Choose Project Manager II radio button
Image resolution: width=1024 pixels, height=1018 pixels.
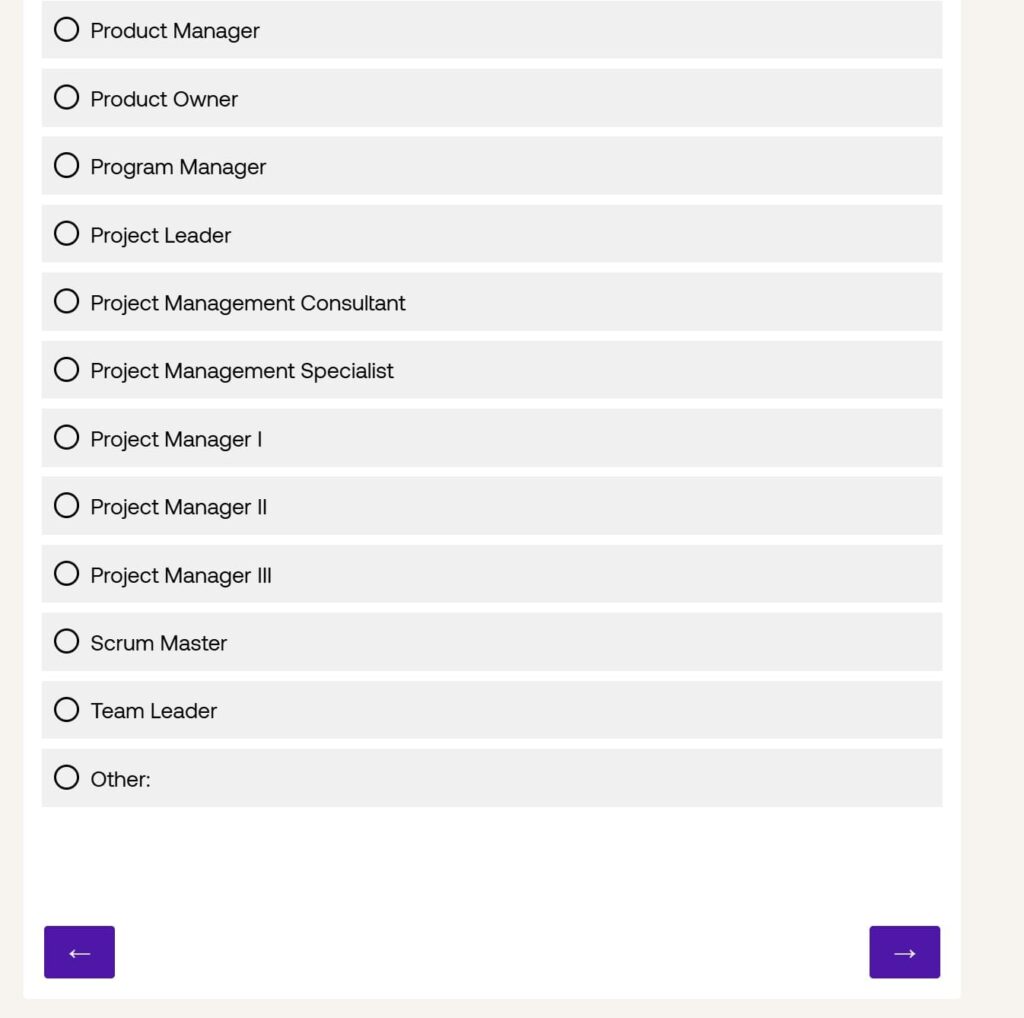point(67,506)
